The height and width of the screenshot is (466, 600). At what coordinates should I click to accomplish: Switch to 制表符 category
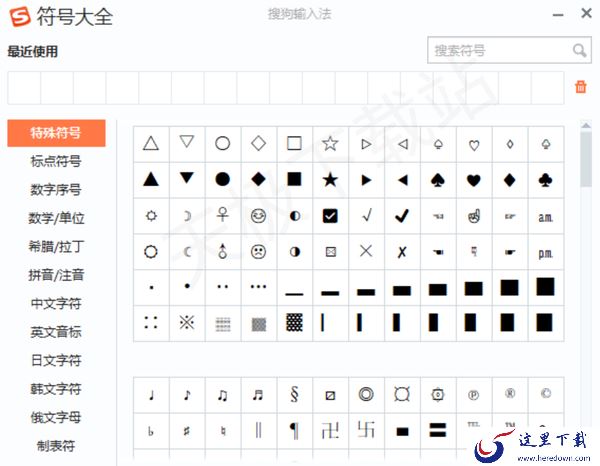tap(56, 446)
